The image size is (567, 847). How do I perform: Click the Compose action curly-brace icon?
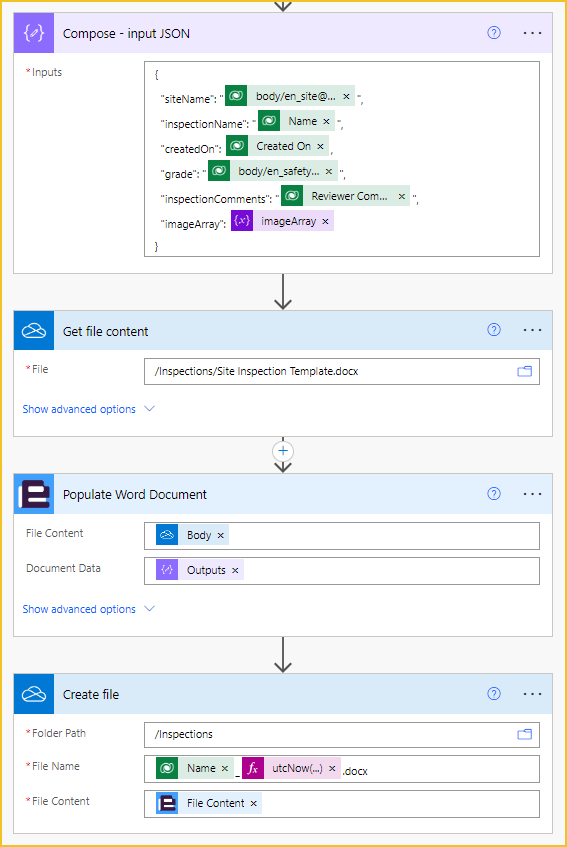pyautogui.click(x=33, y=33)
